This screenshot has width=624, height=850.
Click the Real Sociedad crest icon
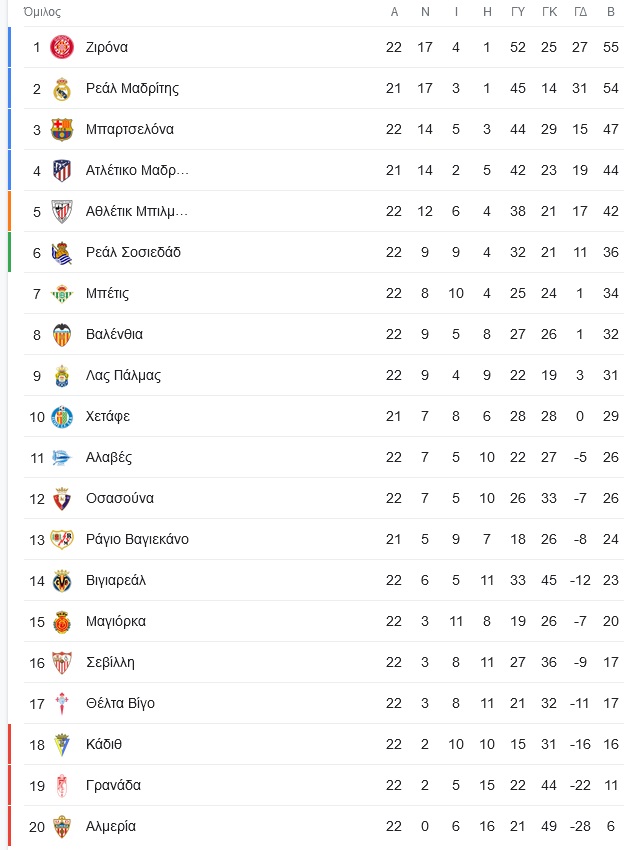(x=62, y=252)
